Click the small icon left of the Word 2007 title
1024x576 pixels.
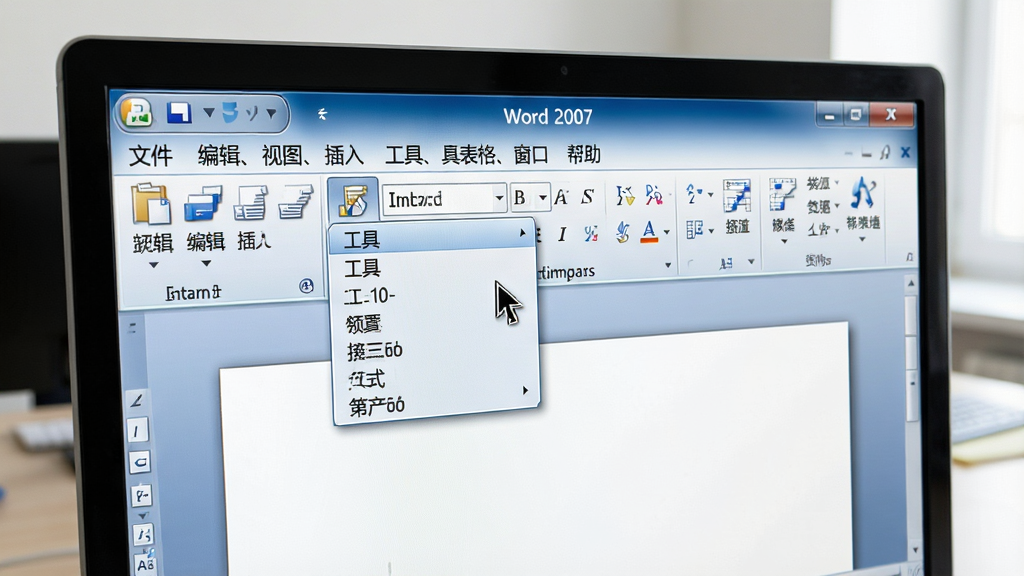322,114
